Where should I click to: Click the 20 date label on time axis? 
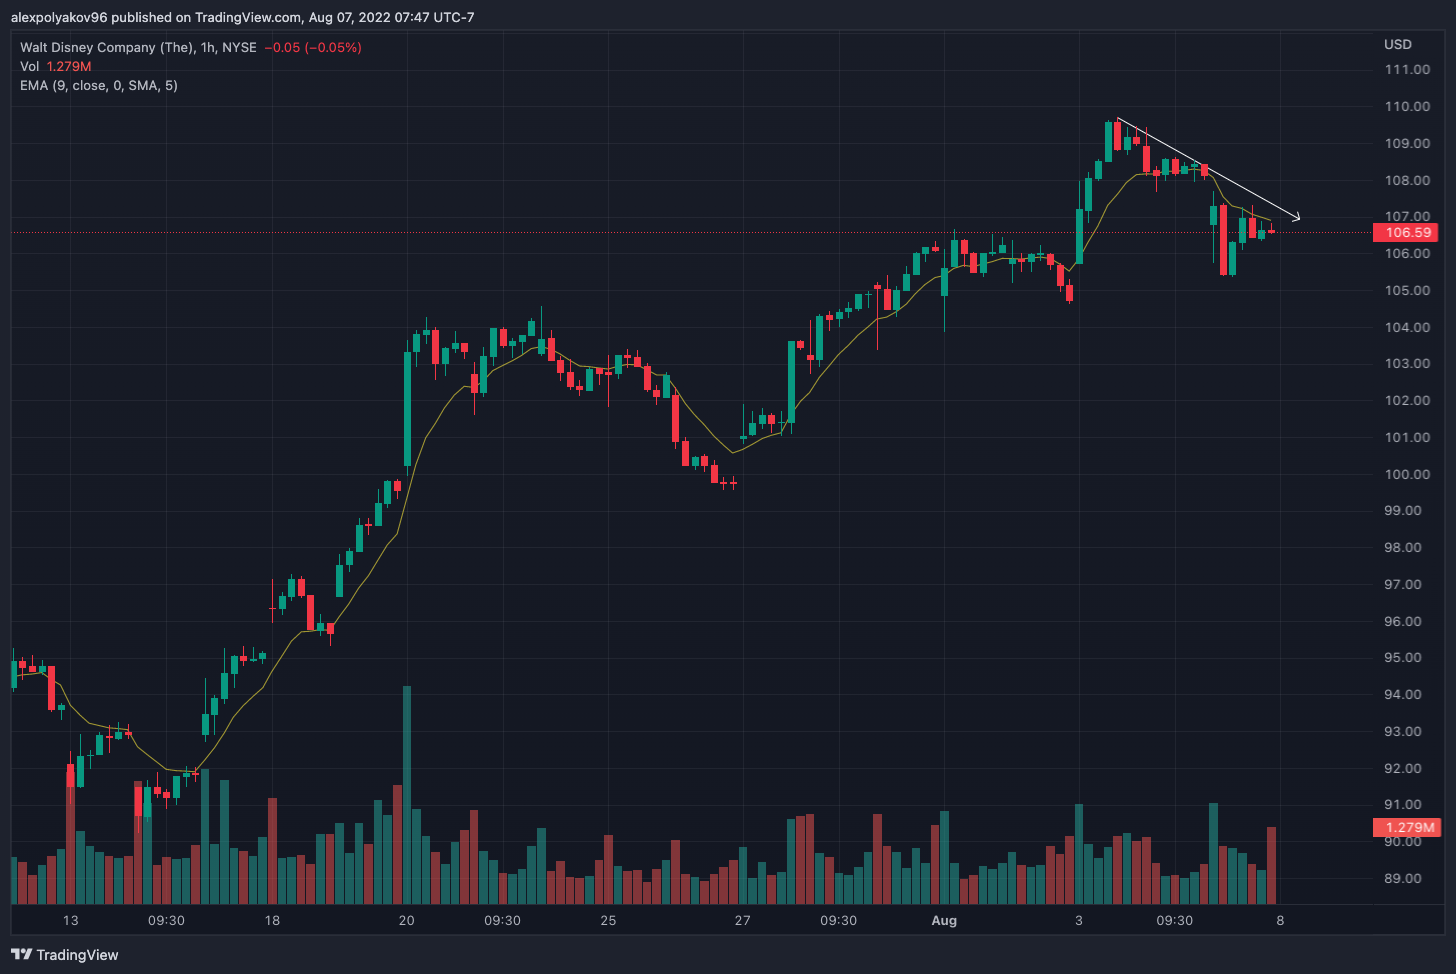(406, 920)
